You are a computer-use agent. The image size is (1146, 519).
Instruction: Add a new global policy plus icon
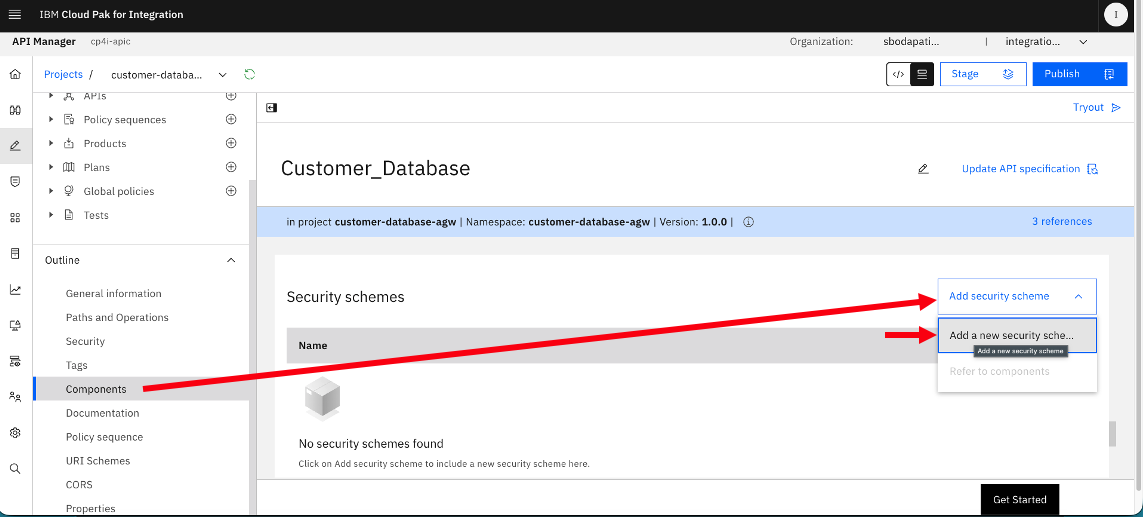[x=231, y=191]
